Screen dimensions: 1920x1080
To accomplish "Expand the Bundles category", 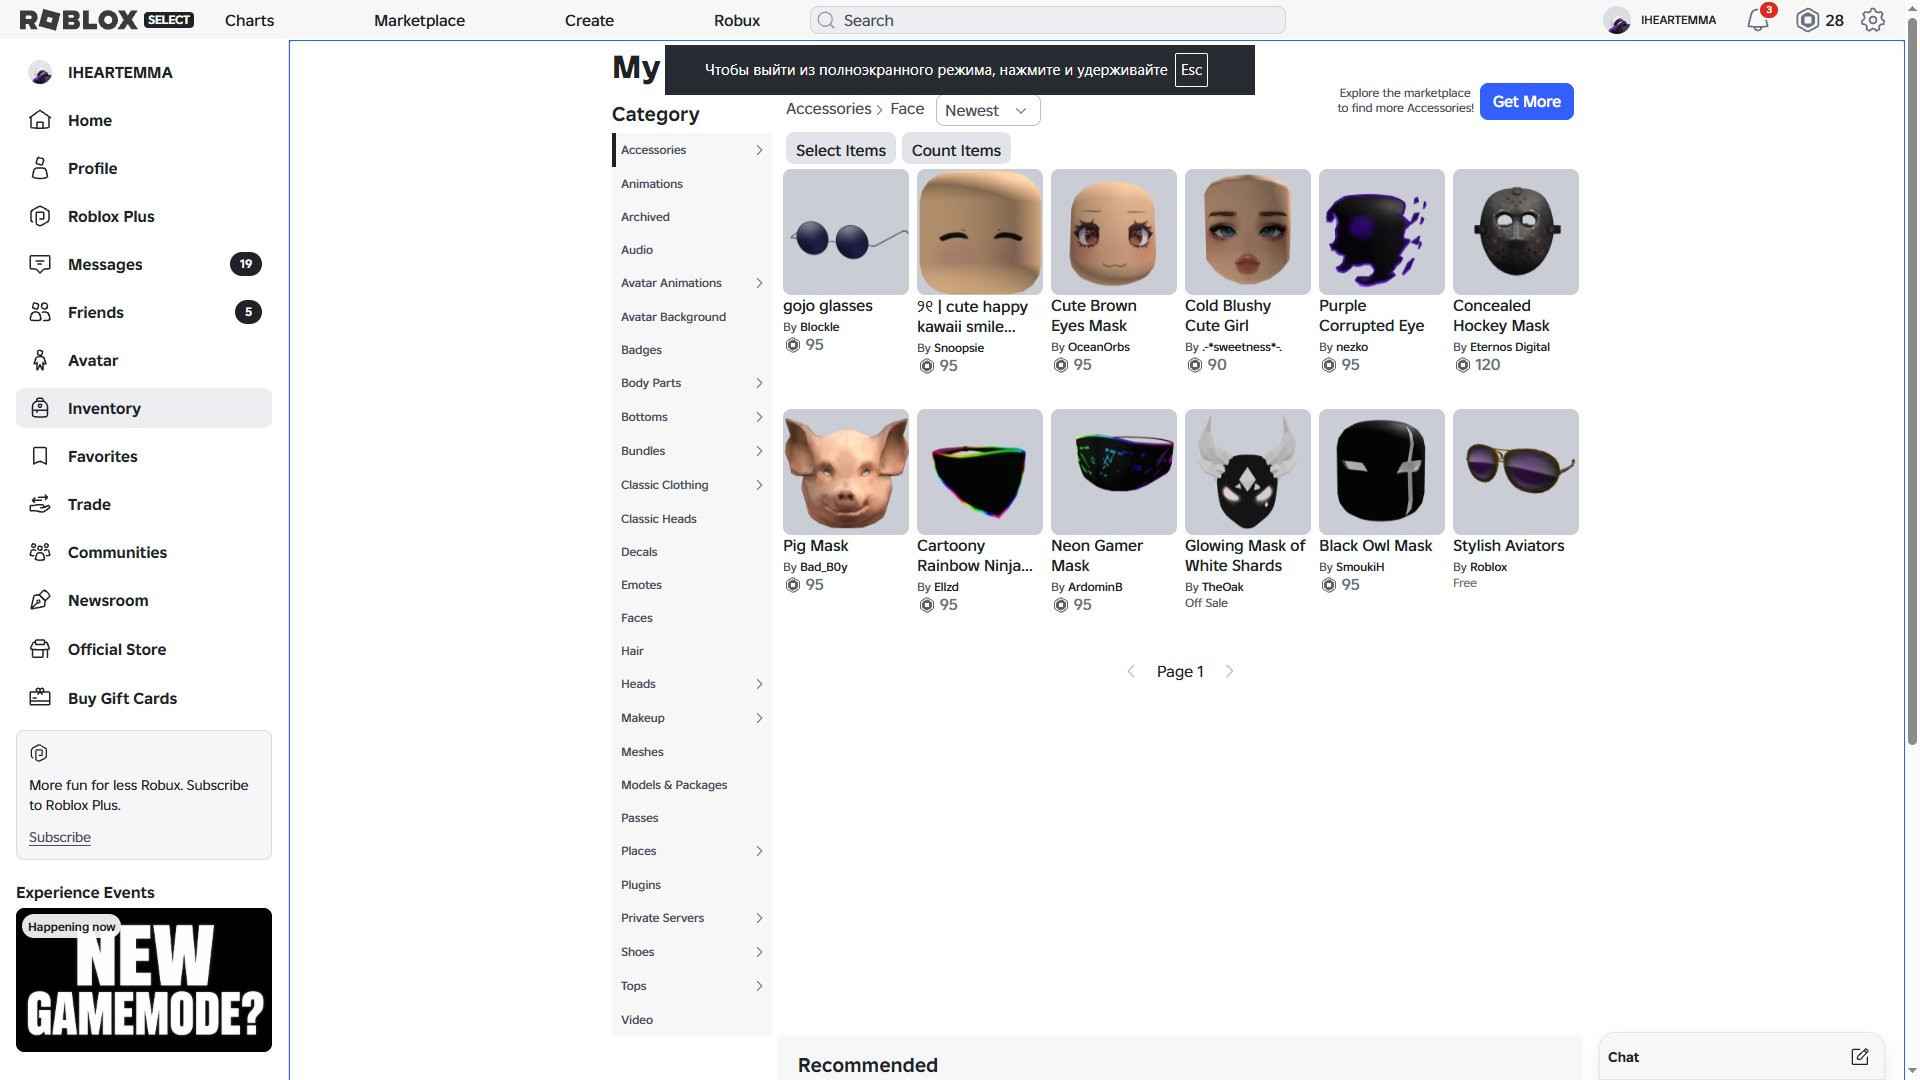I will [x=759, y=451].
